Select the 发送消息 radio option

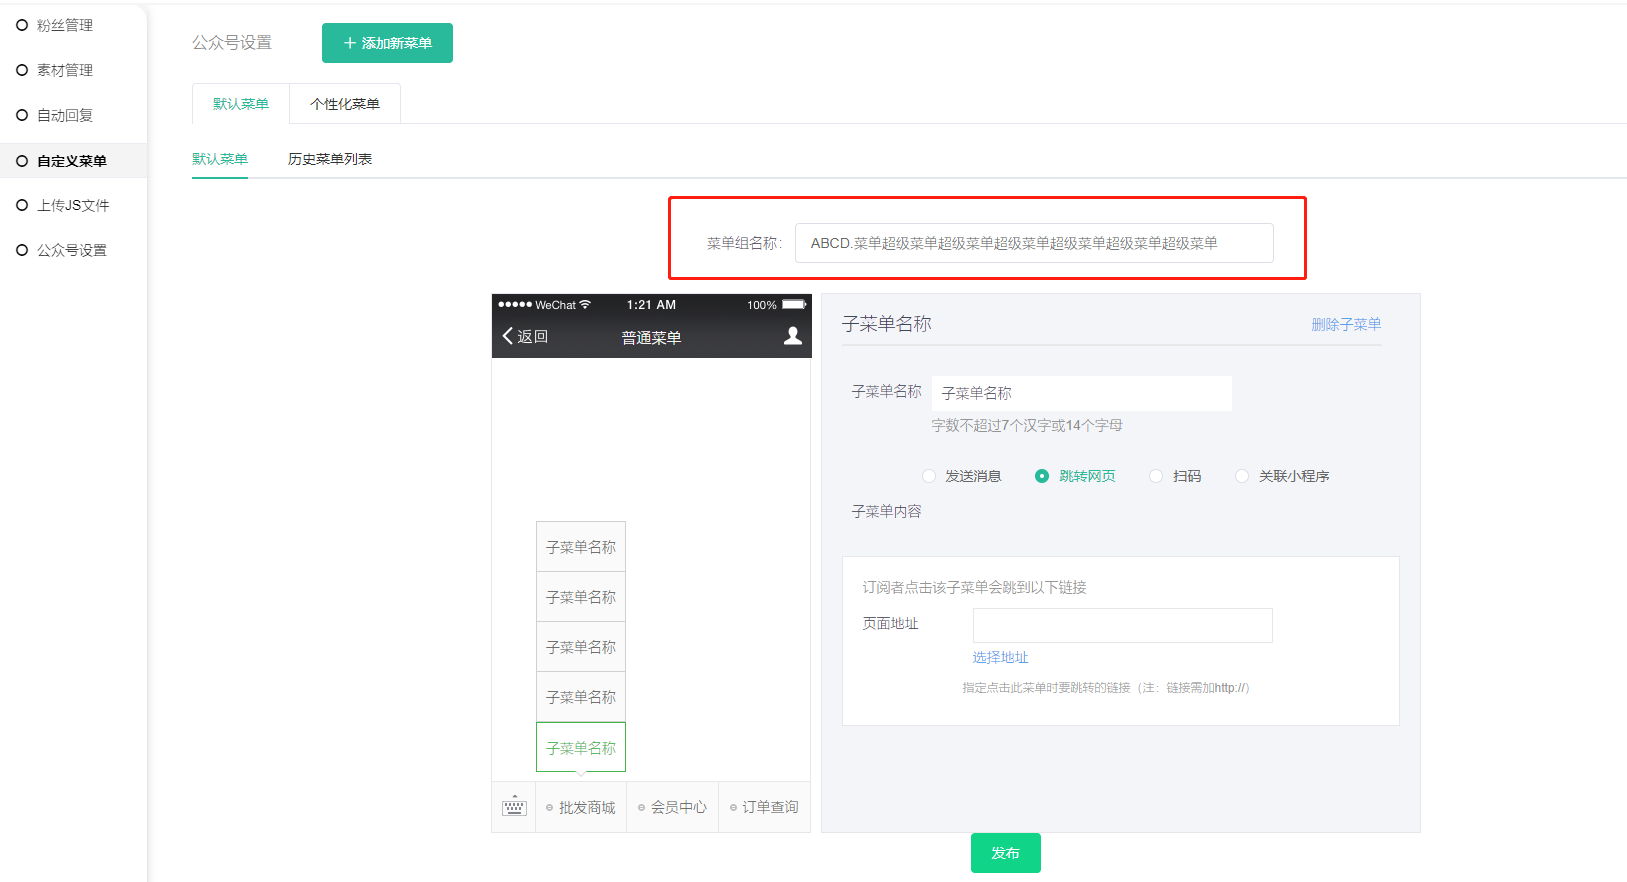pos(962,476)
